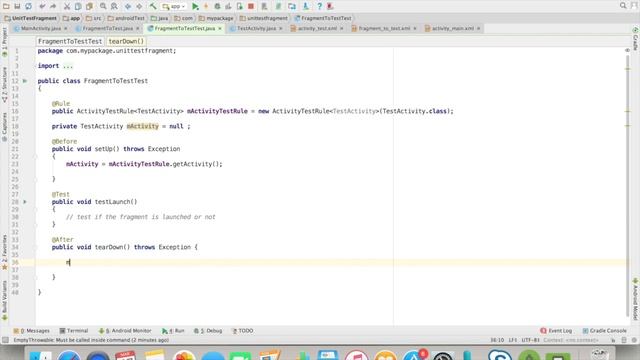
Task: Collapse the testLaunch() method fold marker
Action: click(x=36, y=209)
